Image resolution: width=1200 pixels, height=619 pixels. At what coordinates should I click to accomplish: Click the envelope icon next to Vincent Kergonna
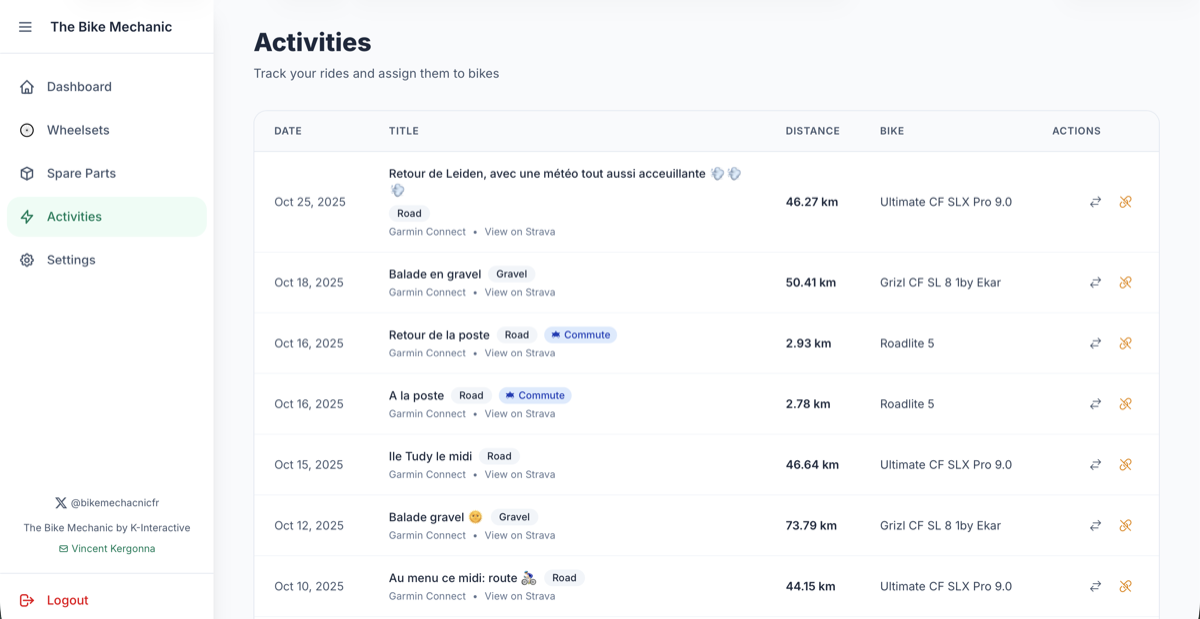(63, 548)
